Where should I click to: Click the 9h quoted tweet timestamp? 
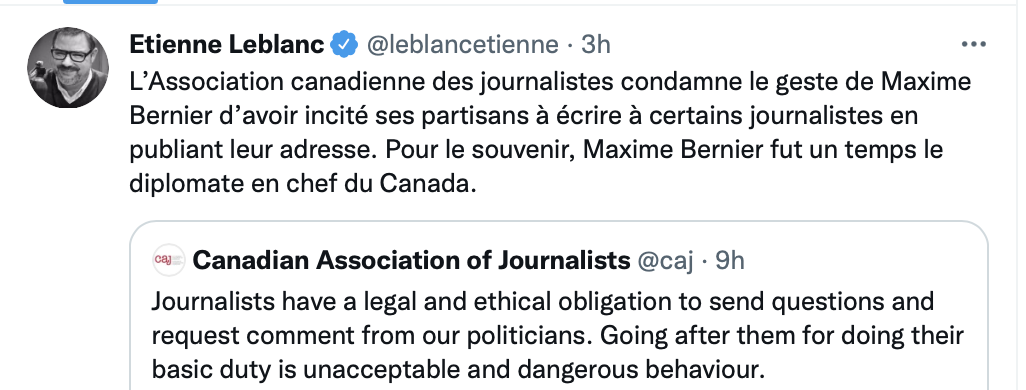(730, 260)
